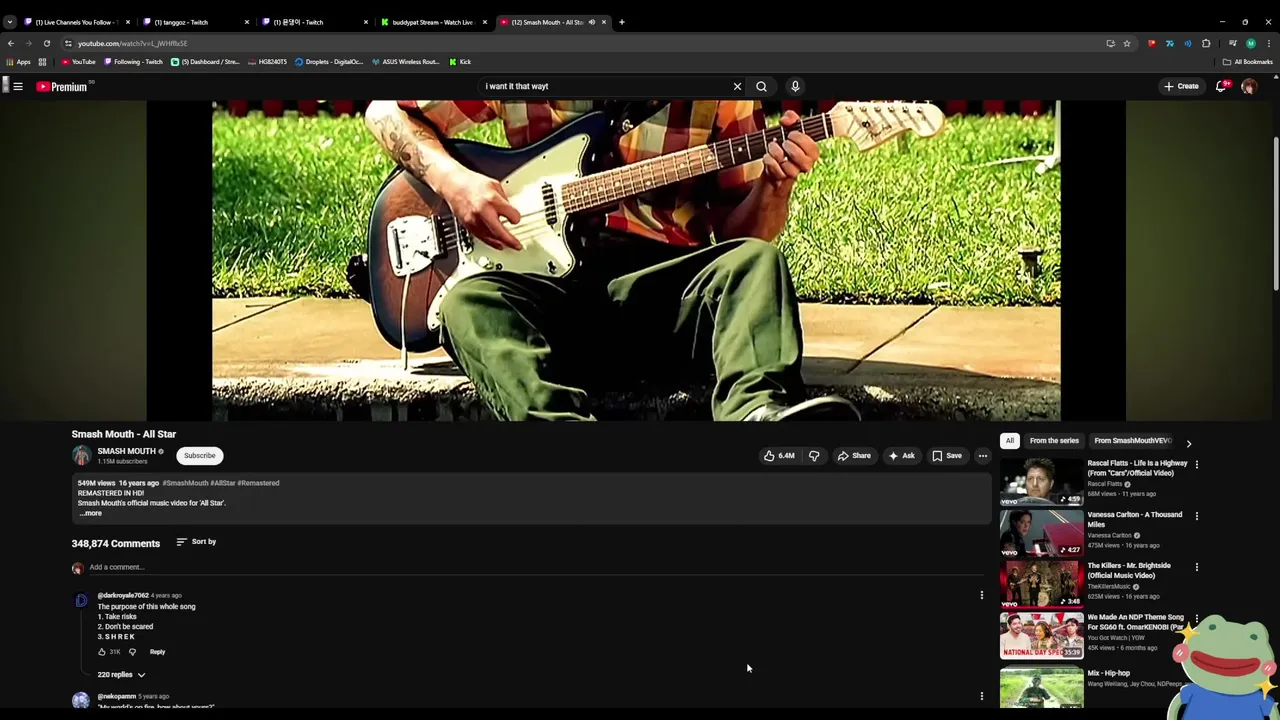Image resolution: width=1280 pixels, height=720 pixels.
Task: Open more actions menu beside Save
Action: pyautogui.click(x=983, y=456)
